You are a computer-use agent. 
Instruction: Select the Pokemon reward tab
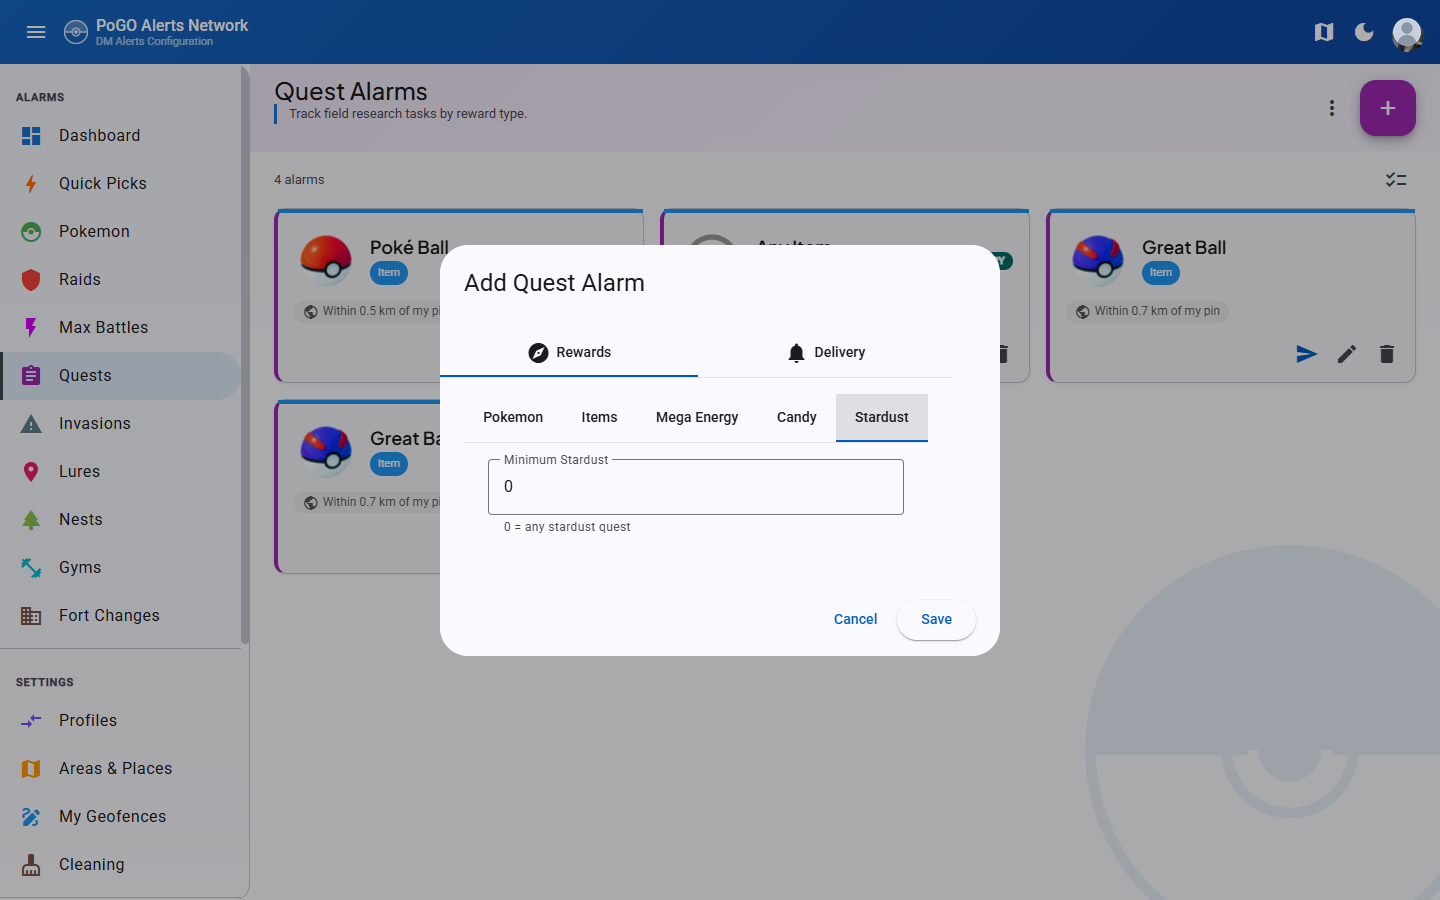tap(513, 417)
